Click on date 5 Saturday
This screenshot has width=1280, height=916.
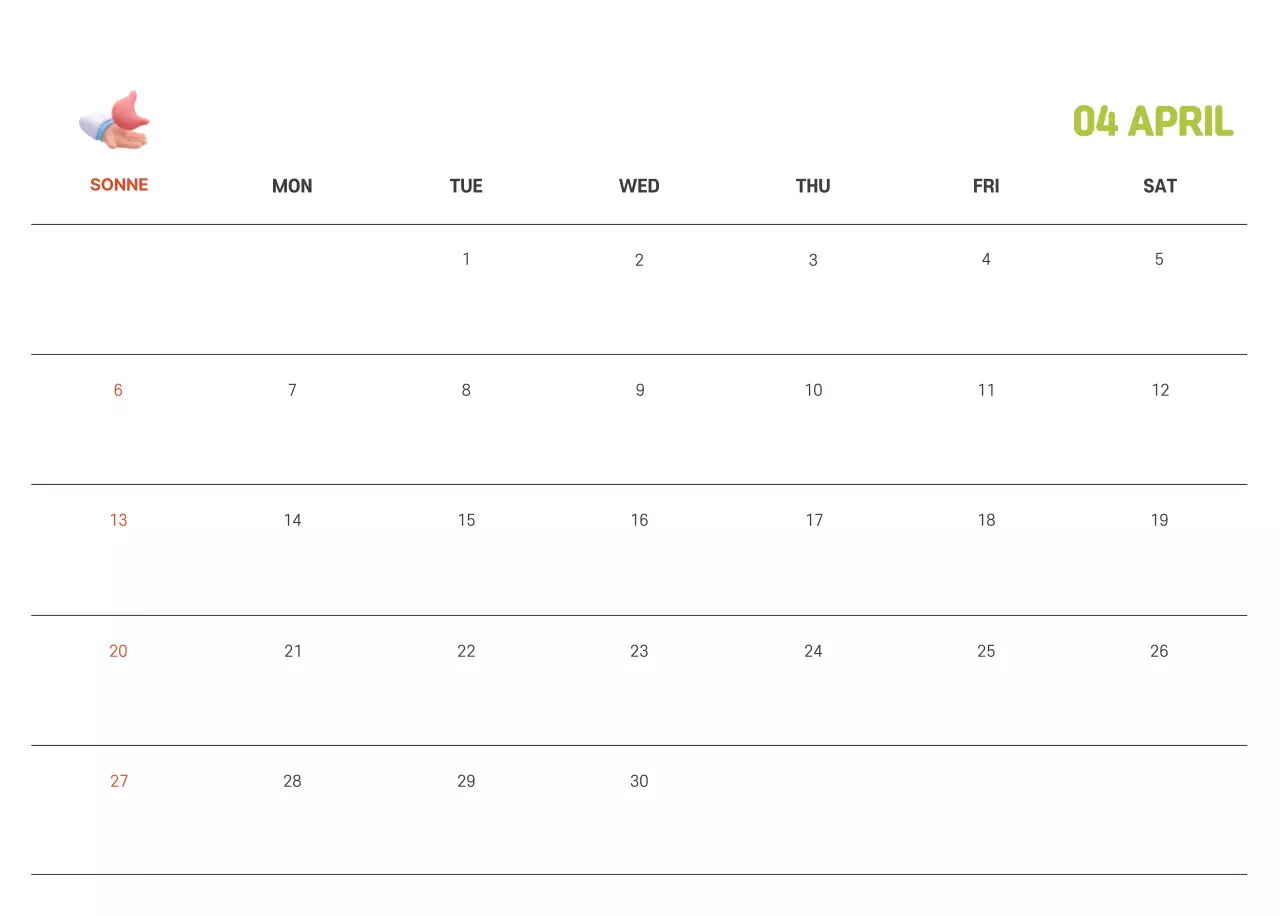pos(1159,260)
